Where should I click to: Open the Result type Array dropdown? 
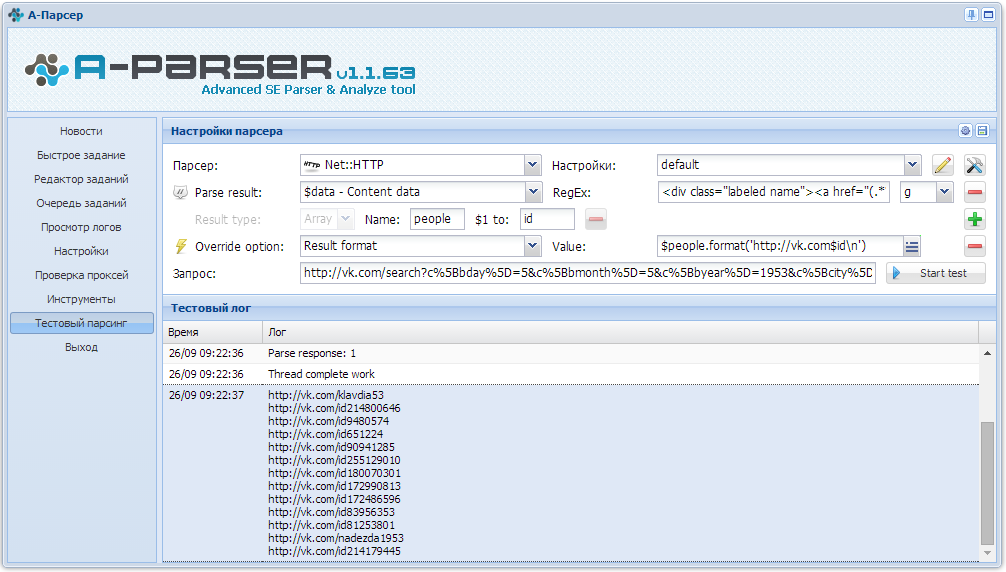345,219
